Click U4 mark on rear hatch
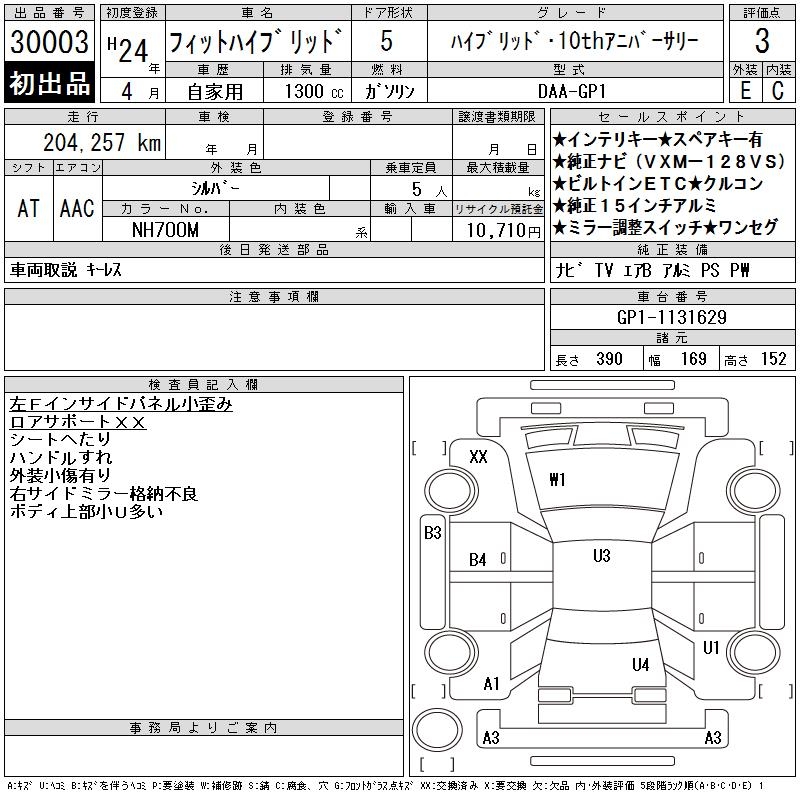Screen dimensions: 800x800 coord(640,664)
